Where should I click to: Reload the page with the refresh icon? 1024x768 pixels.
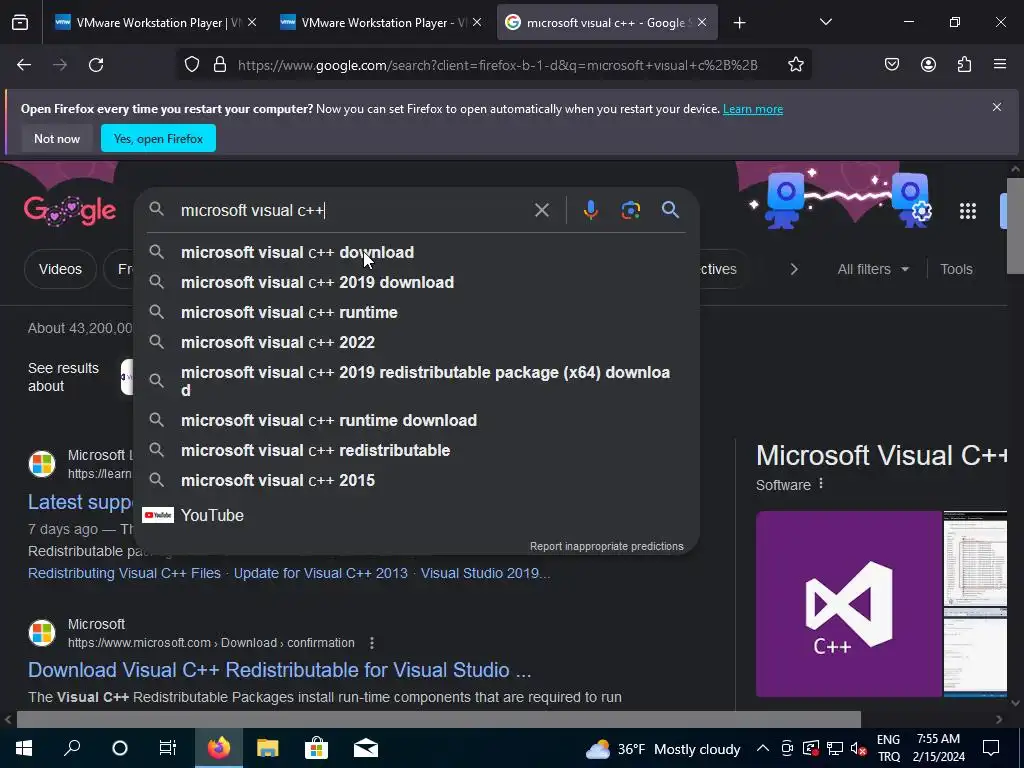click(x=96, y=65)
